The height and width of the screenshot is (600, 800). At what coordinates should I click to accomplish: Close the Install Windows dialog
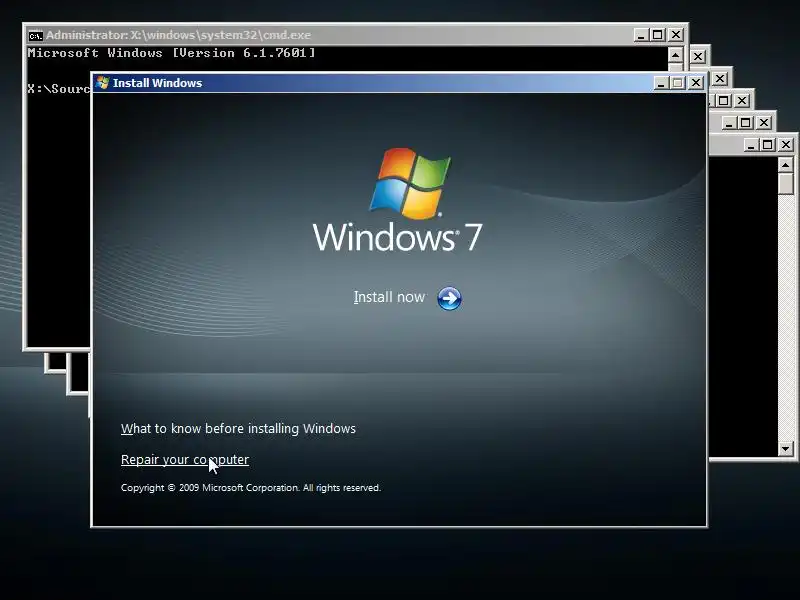[x=695, y=83]
